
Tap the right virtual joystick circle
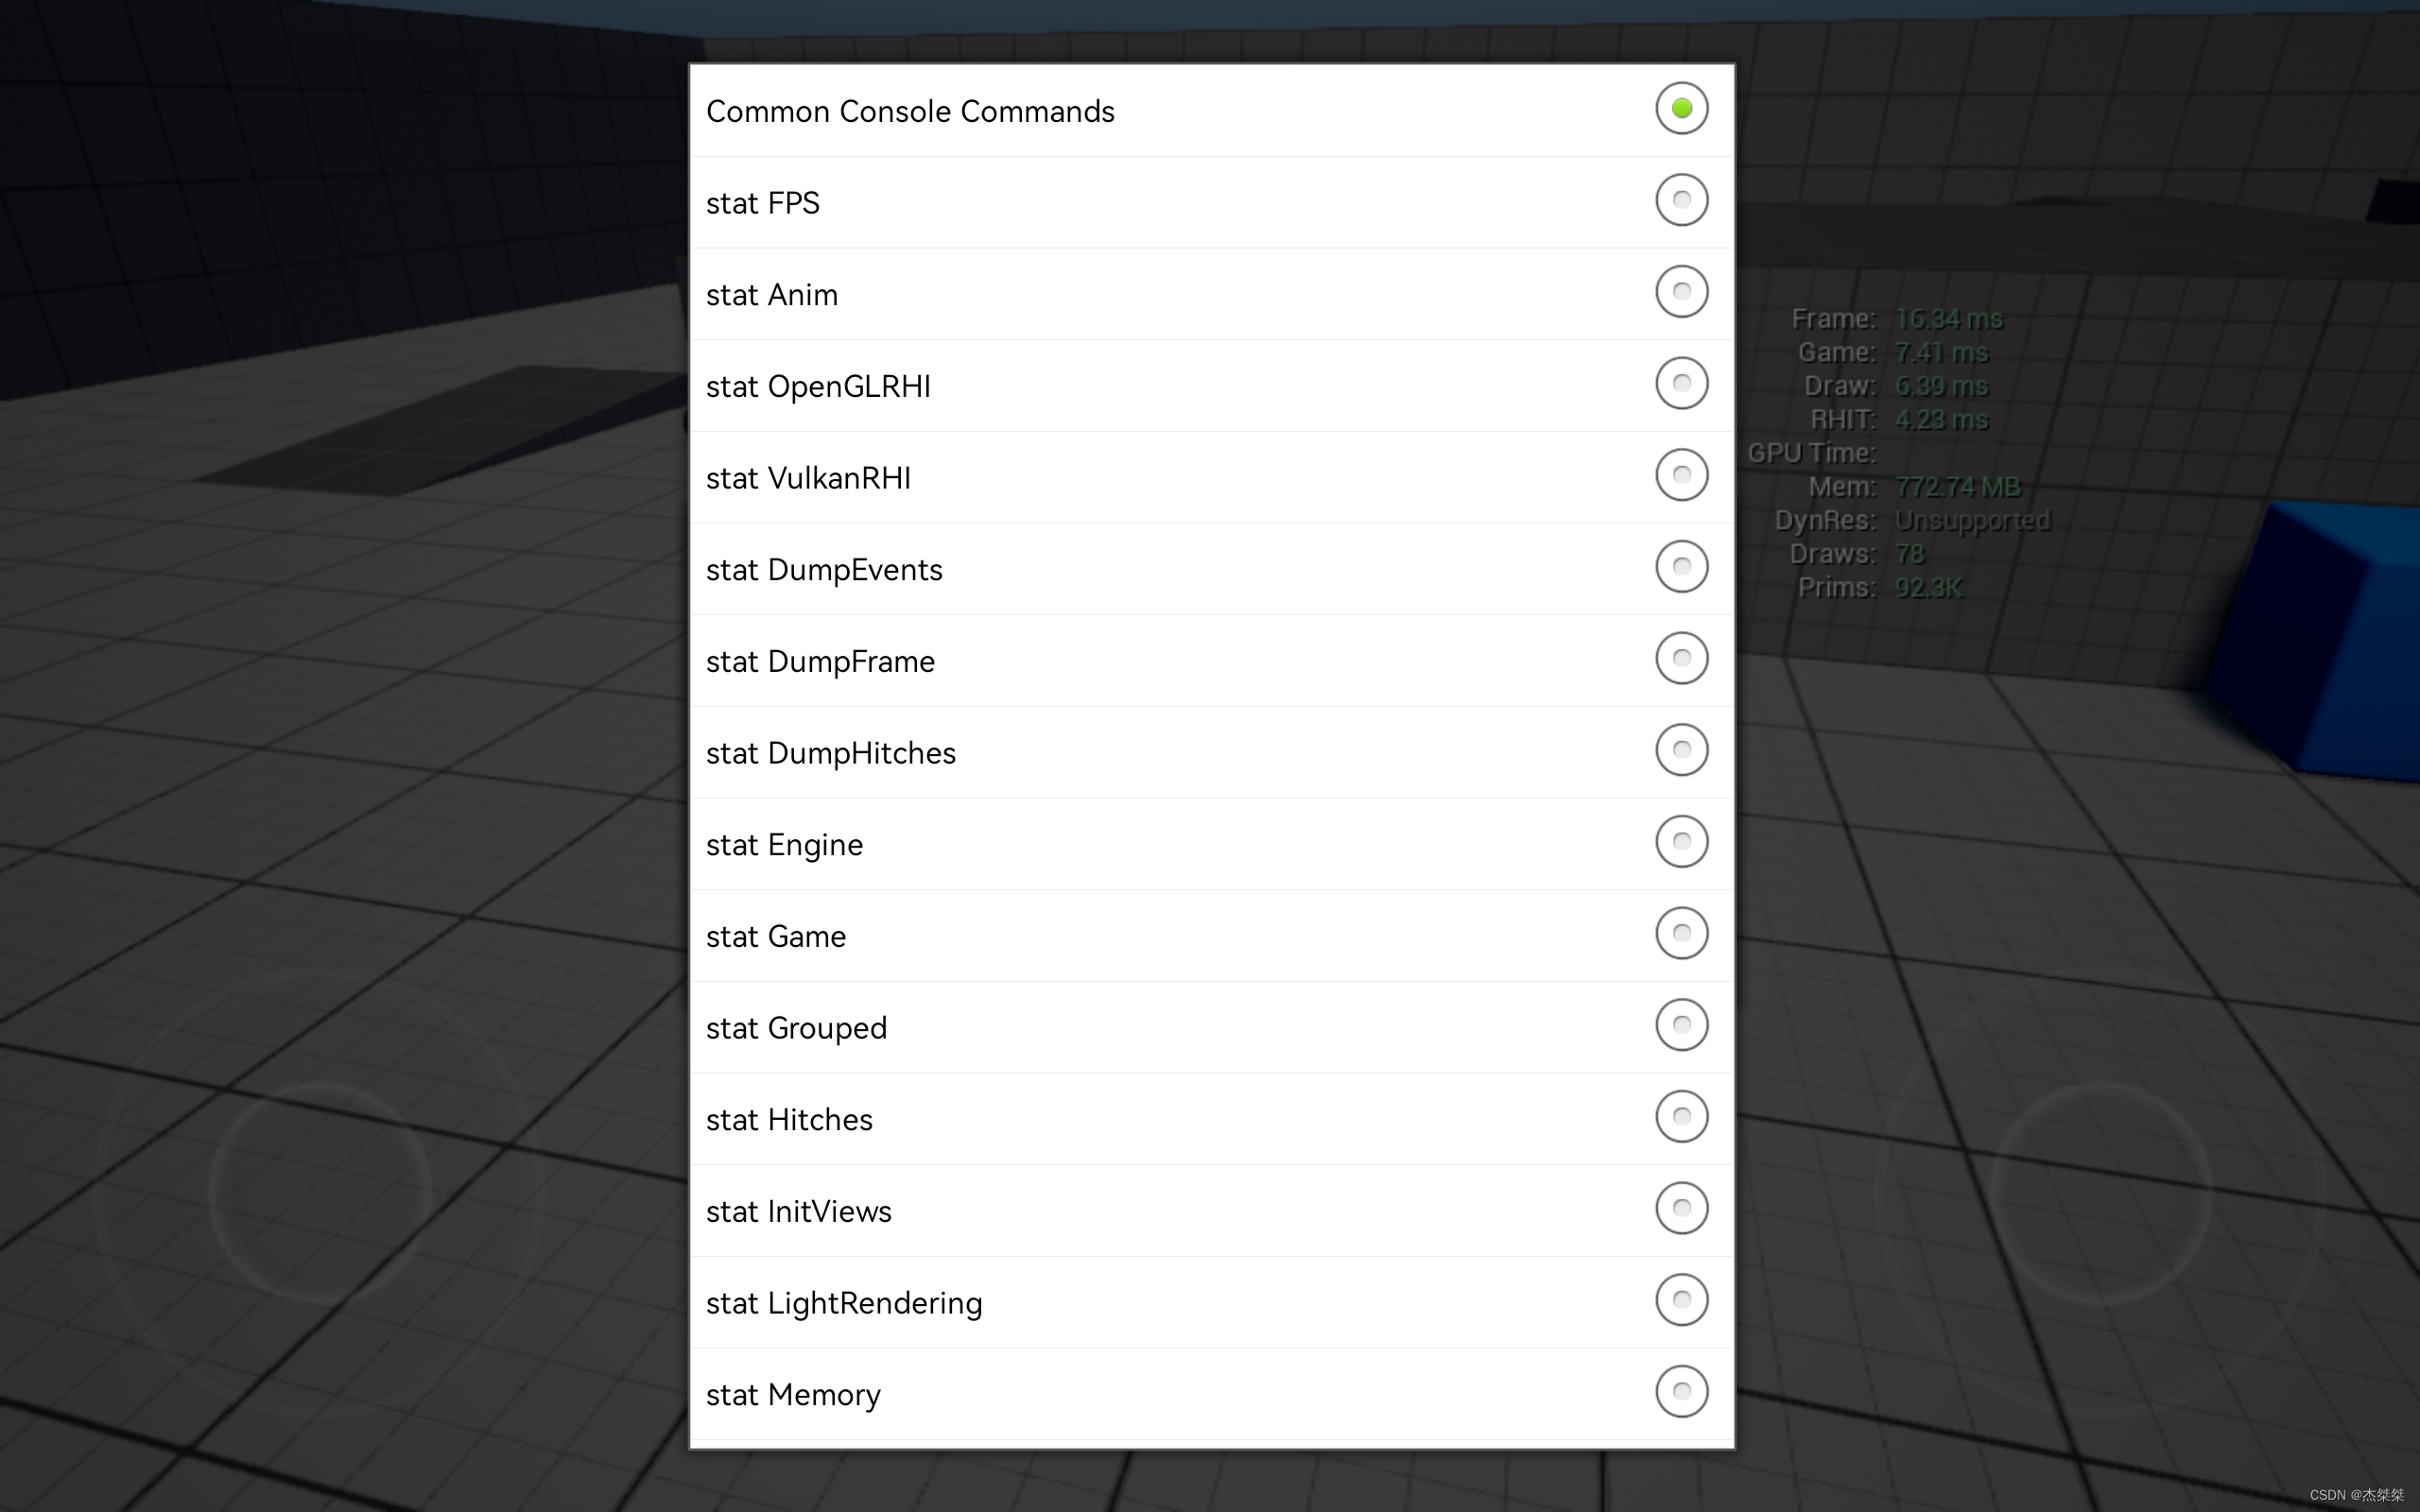[2100, 1192]
